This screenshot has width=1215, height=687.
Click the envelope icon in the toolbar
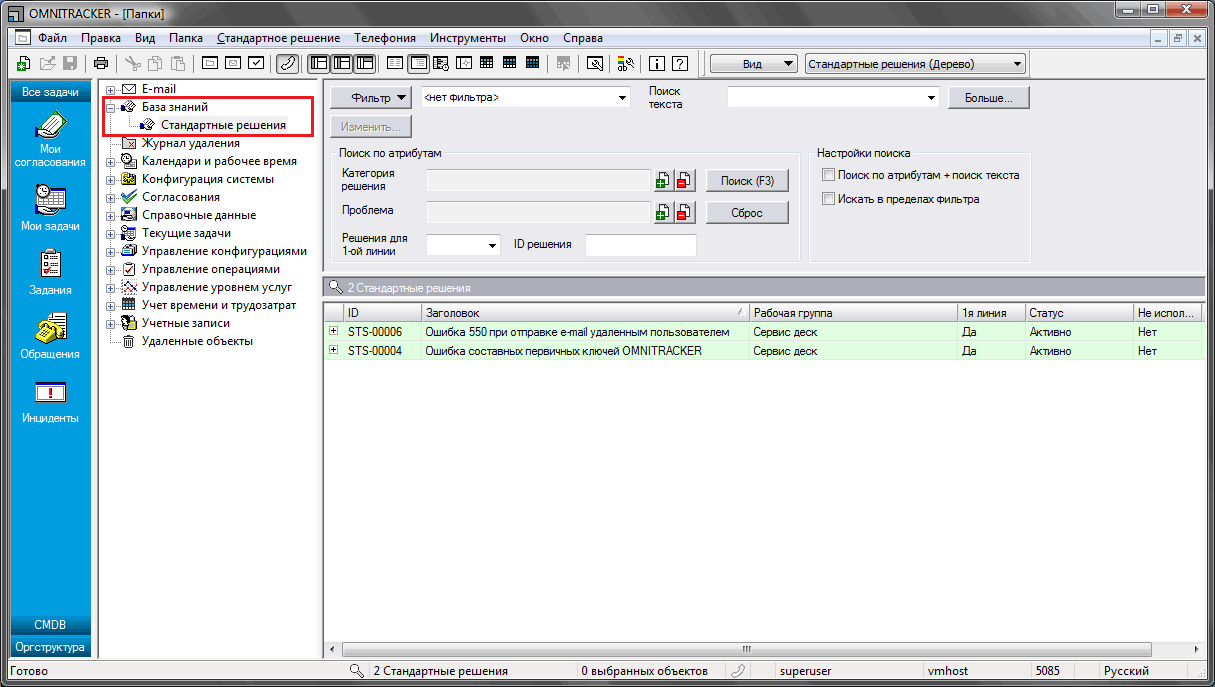click(233, 64)
